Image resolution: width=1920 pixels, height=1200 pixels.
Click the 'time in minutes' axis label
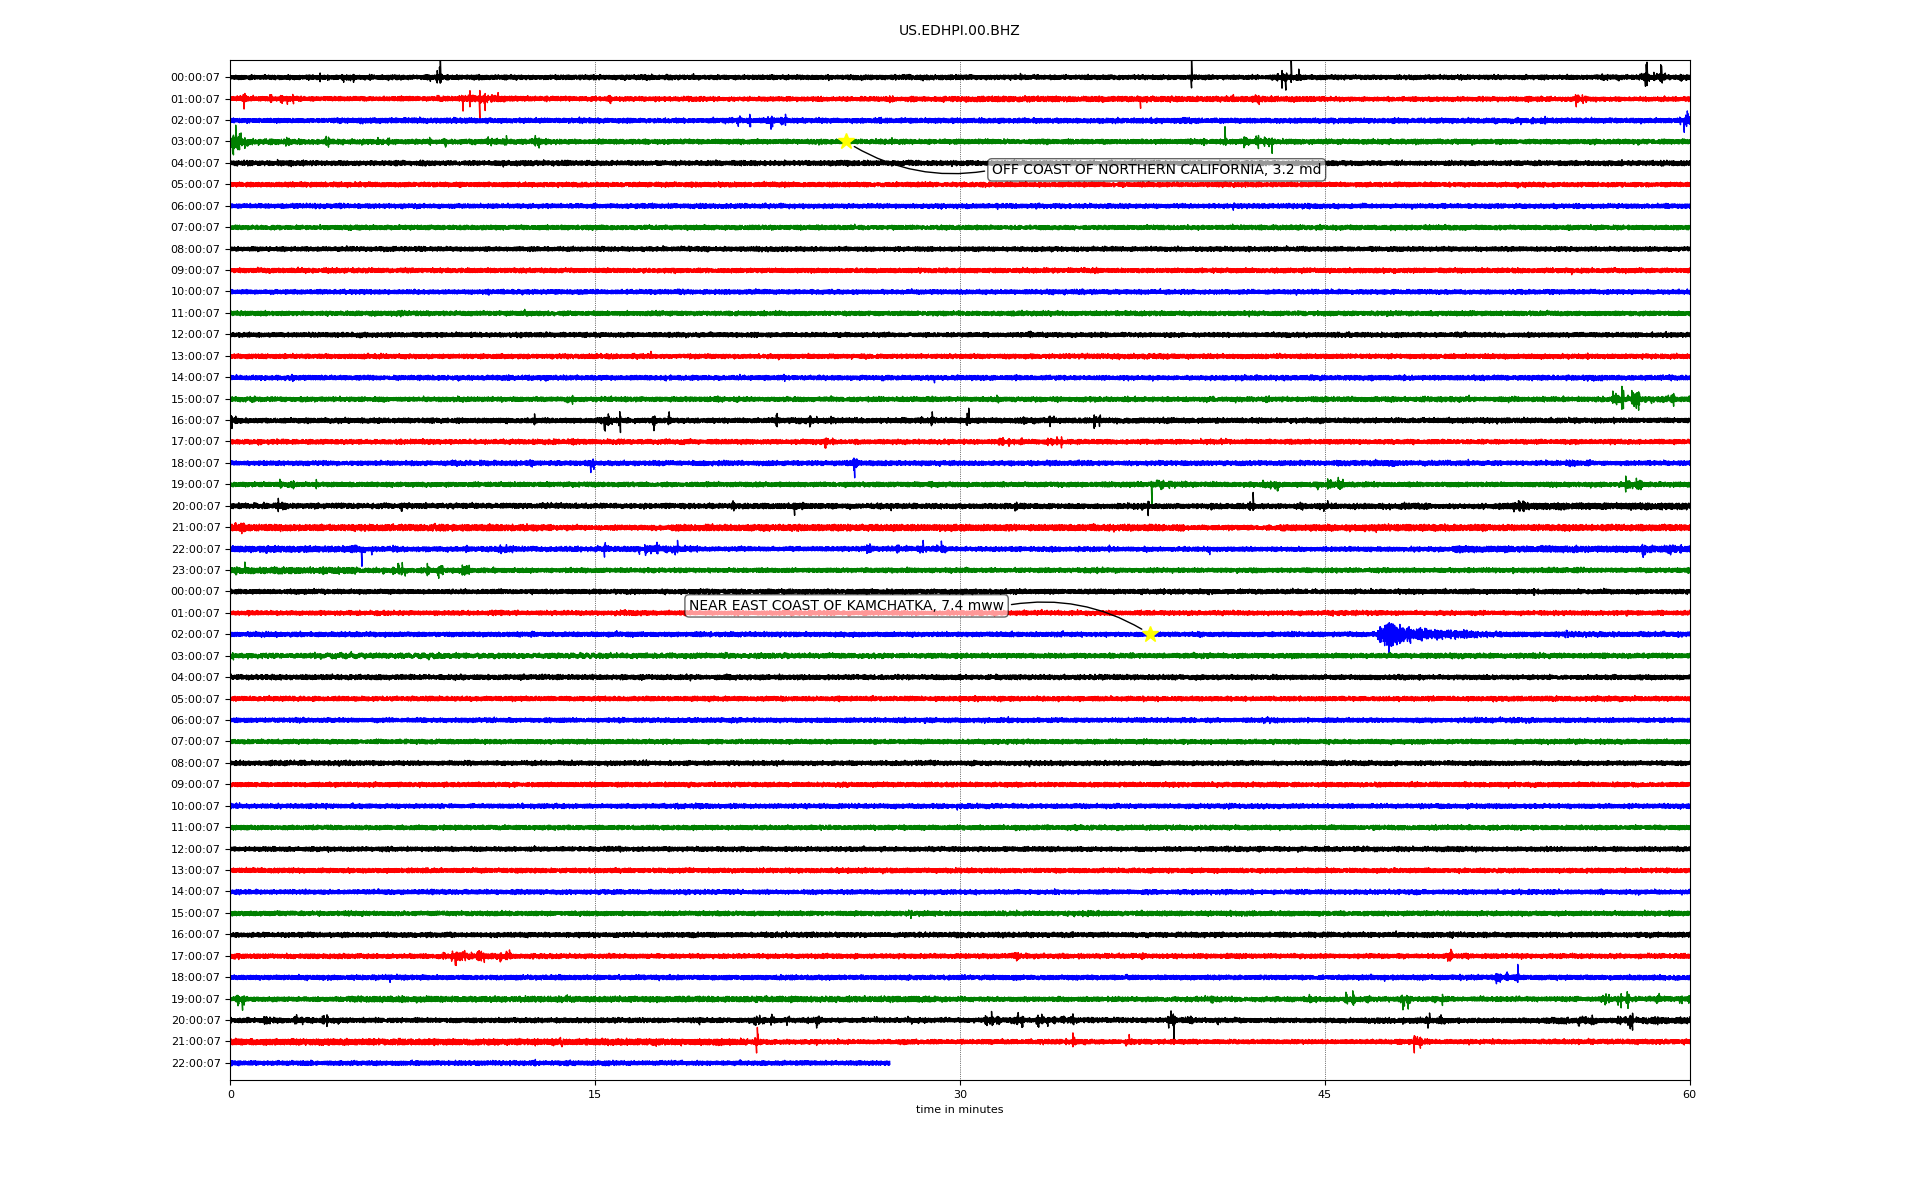(959, 1110)
